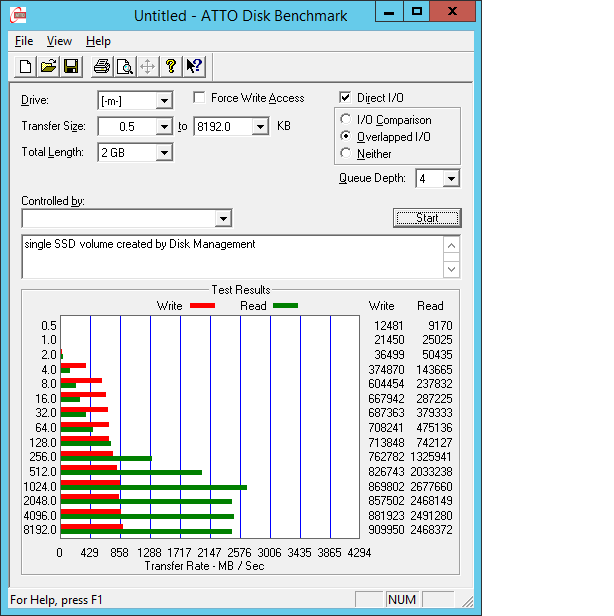Uncheck the Direct I/O checkbox
The image size is (614, 616).
(x=346, y=98)
